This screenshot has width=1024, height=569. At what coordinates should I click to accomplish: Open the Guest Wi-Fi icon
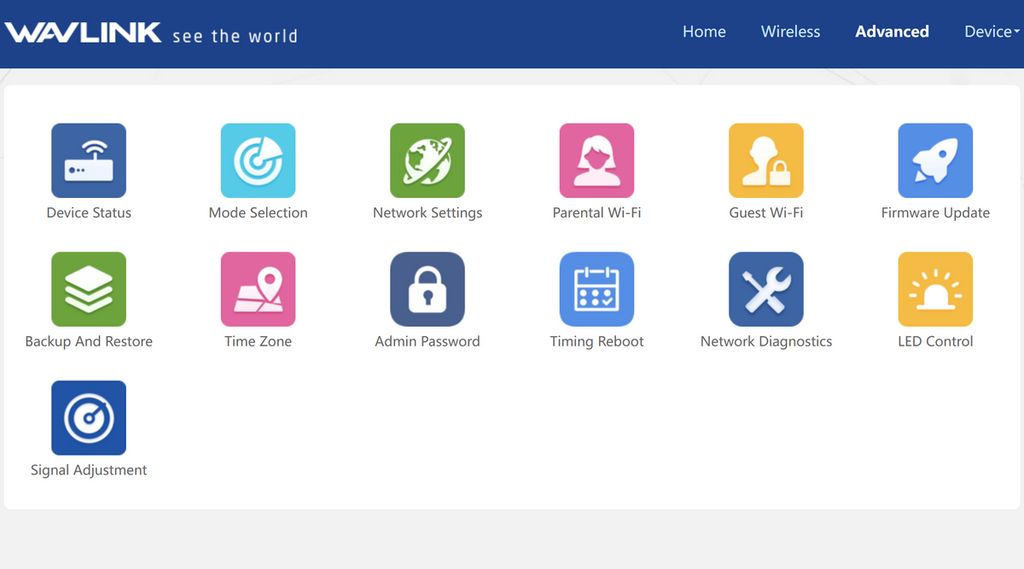coord(766,160)
